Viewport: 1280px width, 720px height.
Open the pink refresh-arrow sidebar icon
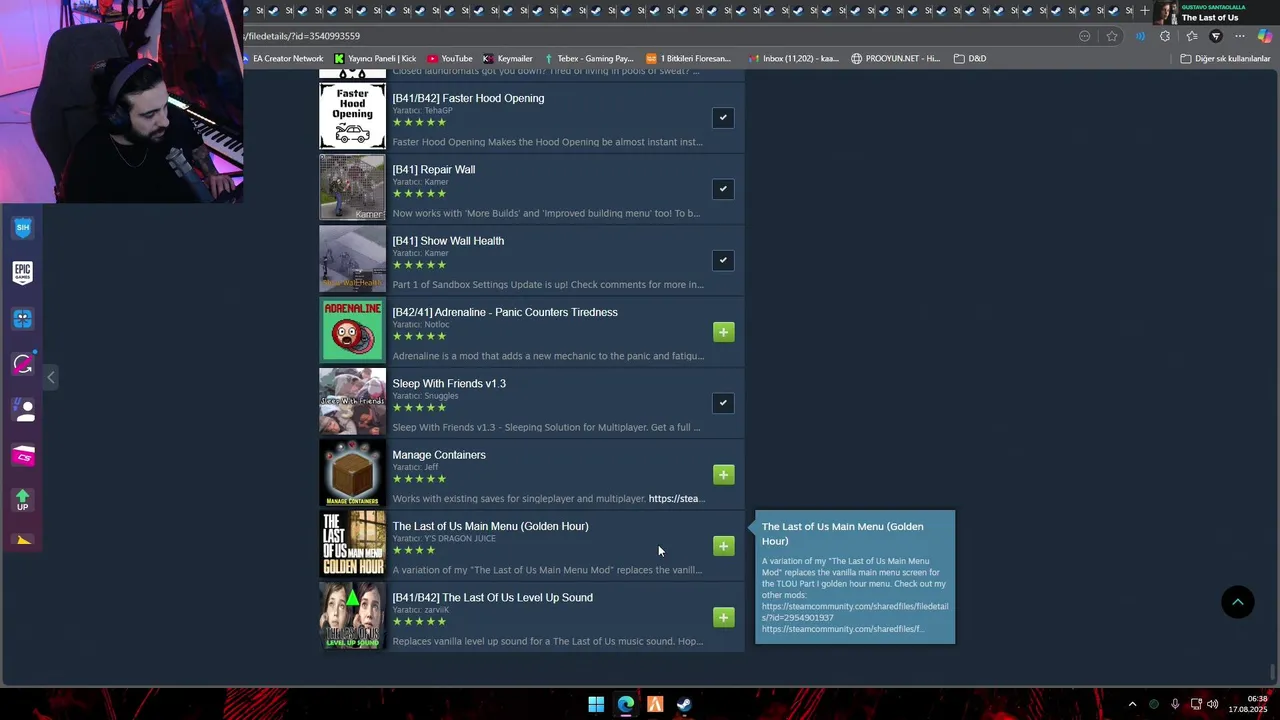[23, 365]
